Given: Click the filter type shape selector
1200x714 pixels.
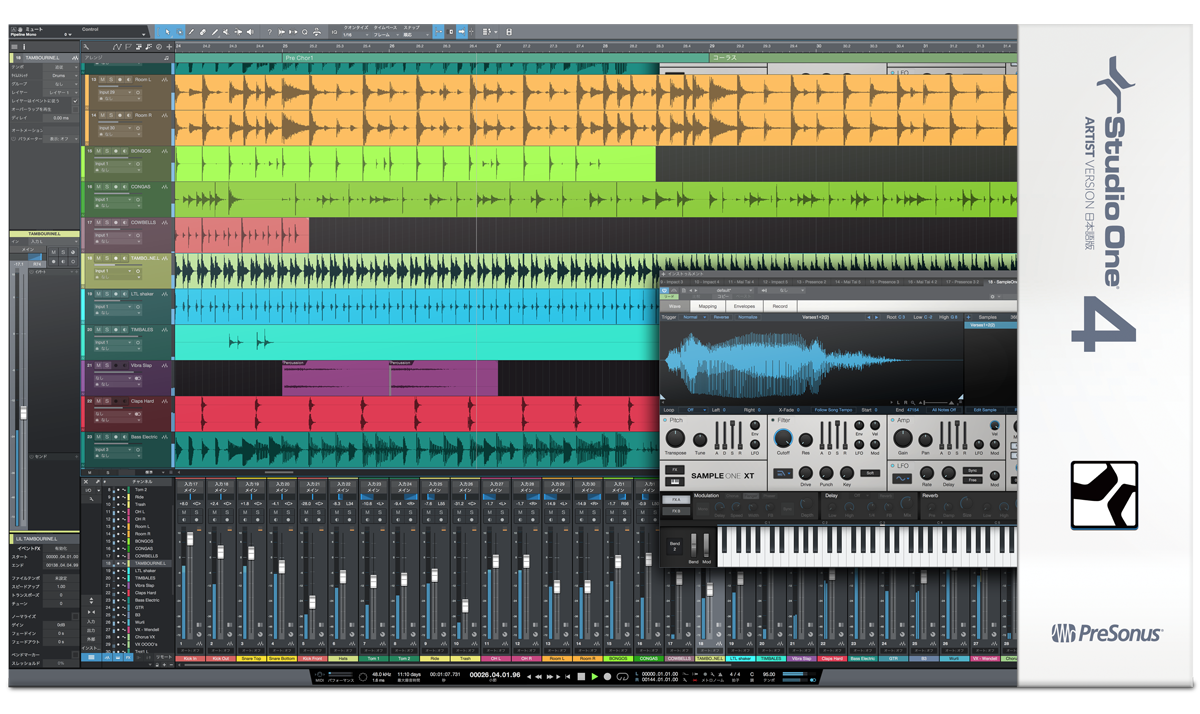Looking at the screenshot, I should point(783,473).
